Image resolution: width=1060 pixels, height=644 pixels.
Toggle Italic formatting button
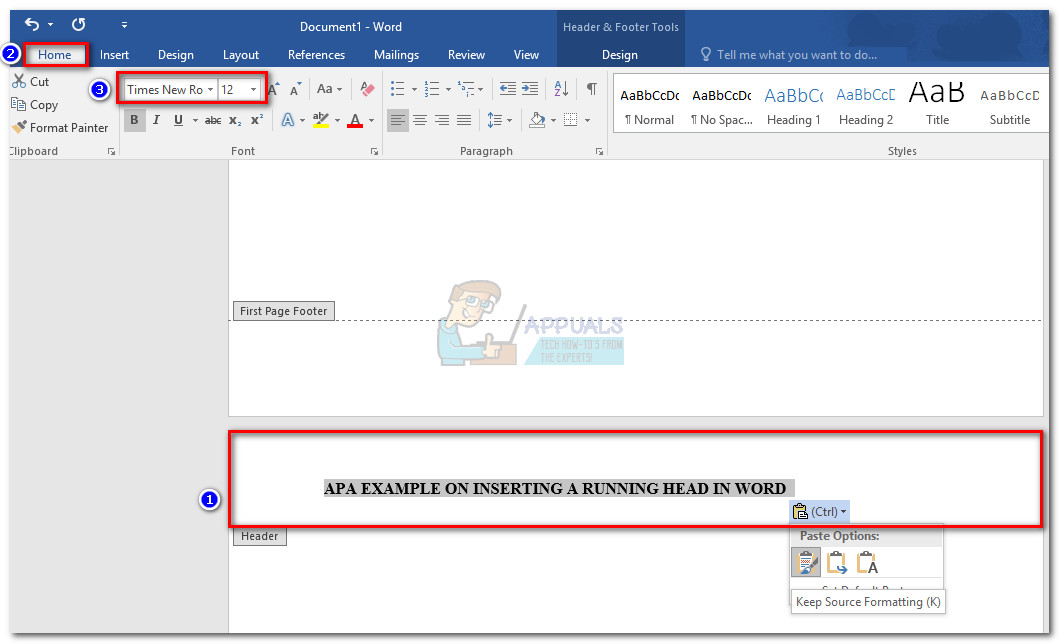[x=156, y=120]
